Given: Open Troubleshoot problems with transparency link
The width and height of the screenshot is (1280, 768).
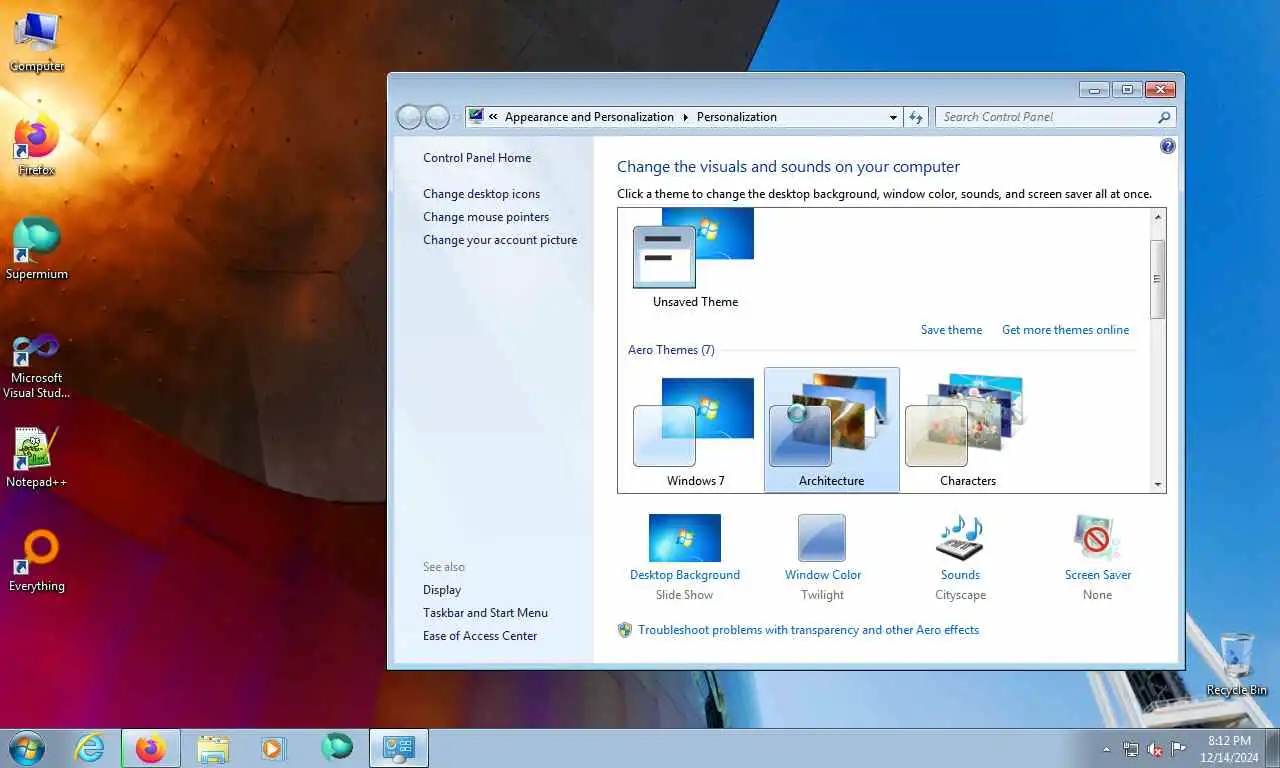Looking at the screenshot, I should [x=808, y=630].
